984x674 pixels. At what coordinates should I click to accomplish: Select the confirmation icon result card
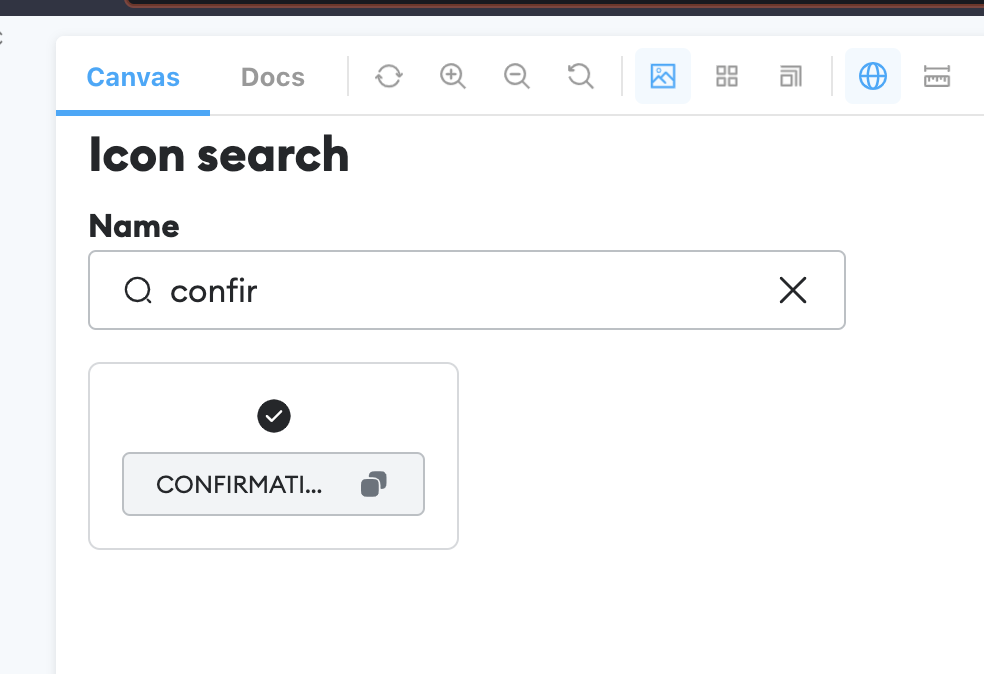pyautogui.click(x=274, y=455)
